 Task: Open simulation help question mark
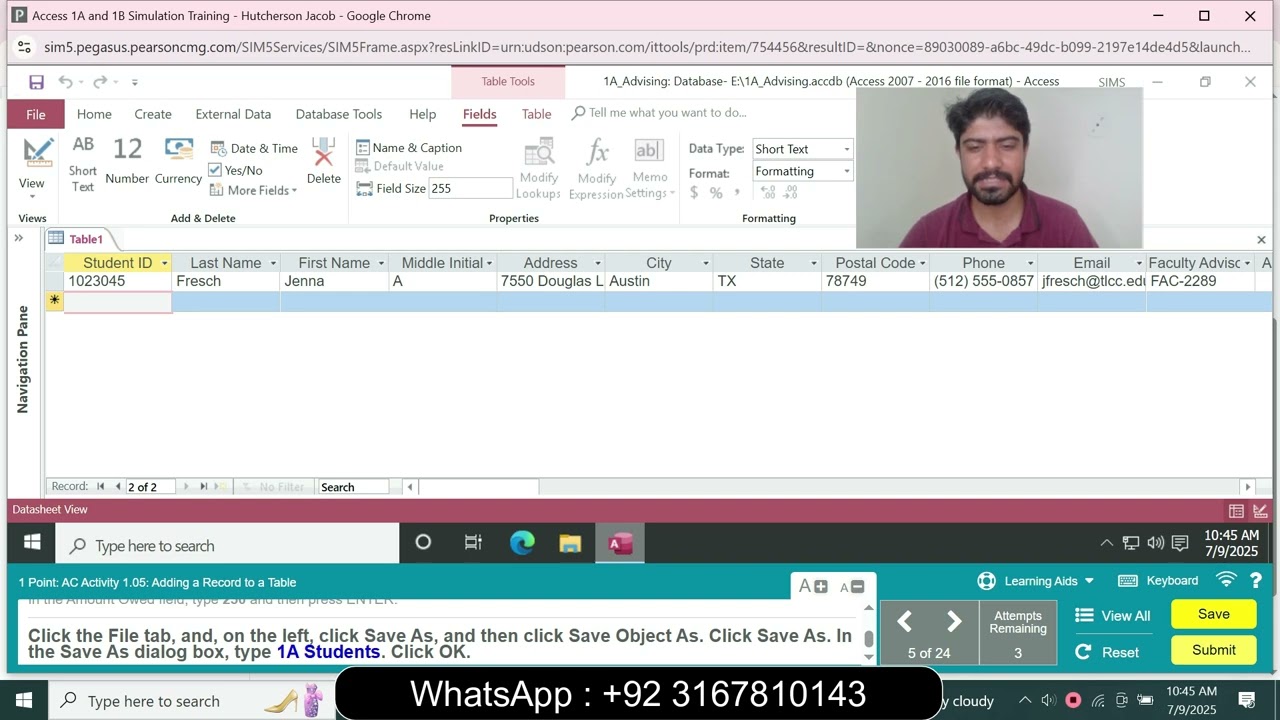pos(1256,581)
